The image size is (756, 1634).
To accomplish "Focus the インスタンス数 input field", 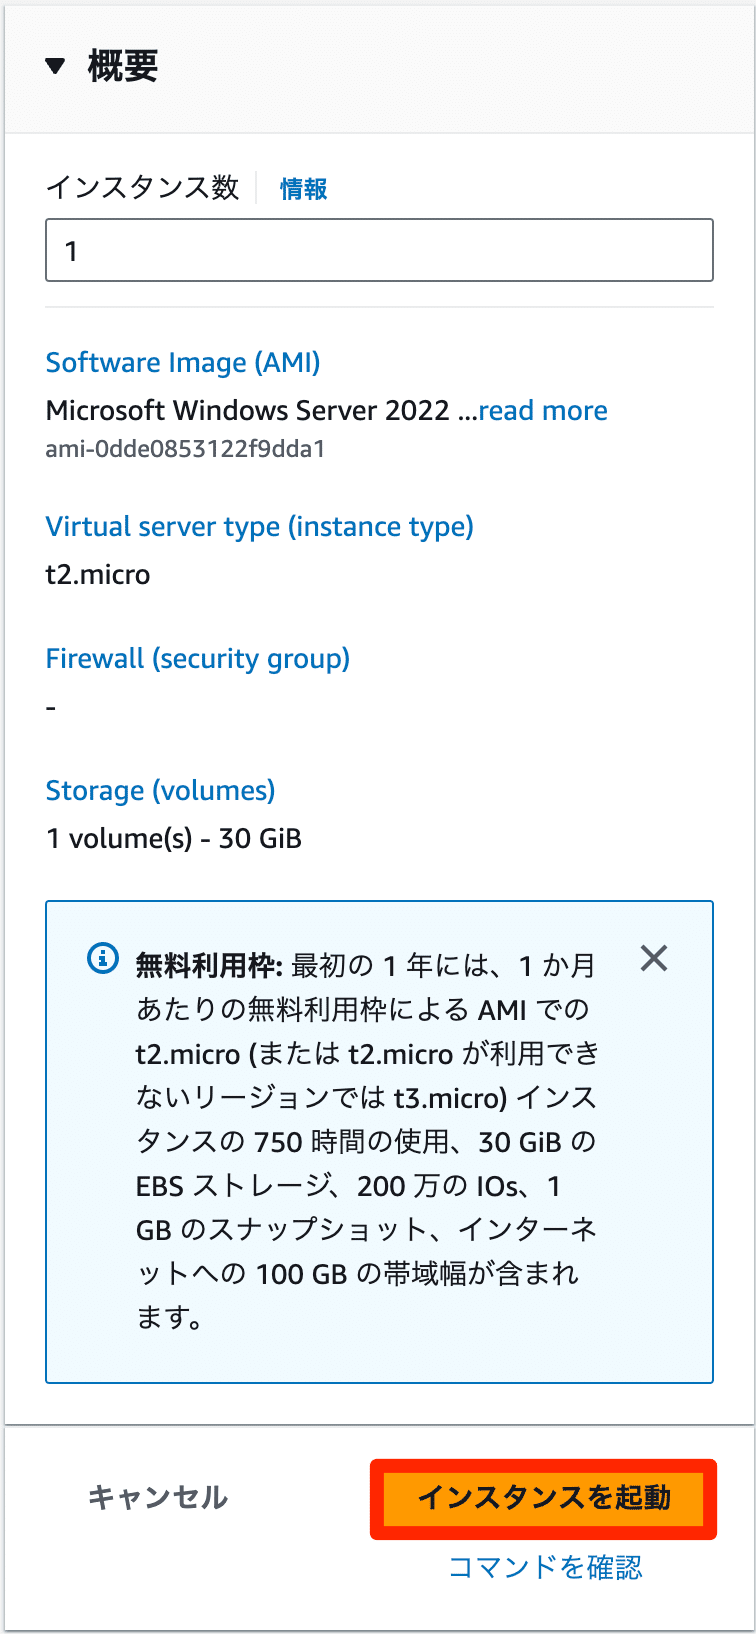I will [379, 250].
